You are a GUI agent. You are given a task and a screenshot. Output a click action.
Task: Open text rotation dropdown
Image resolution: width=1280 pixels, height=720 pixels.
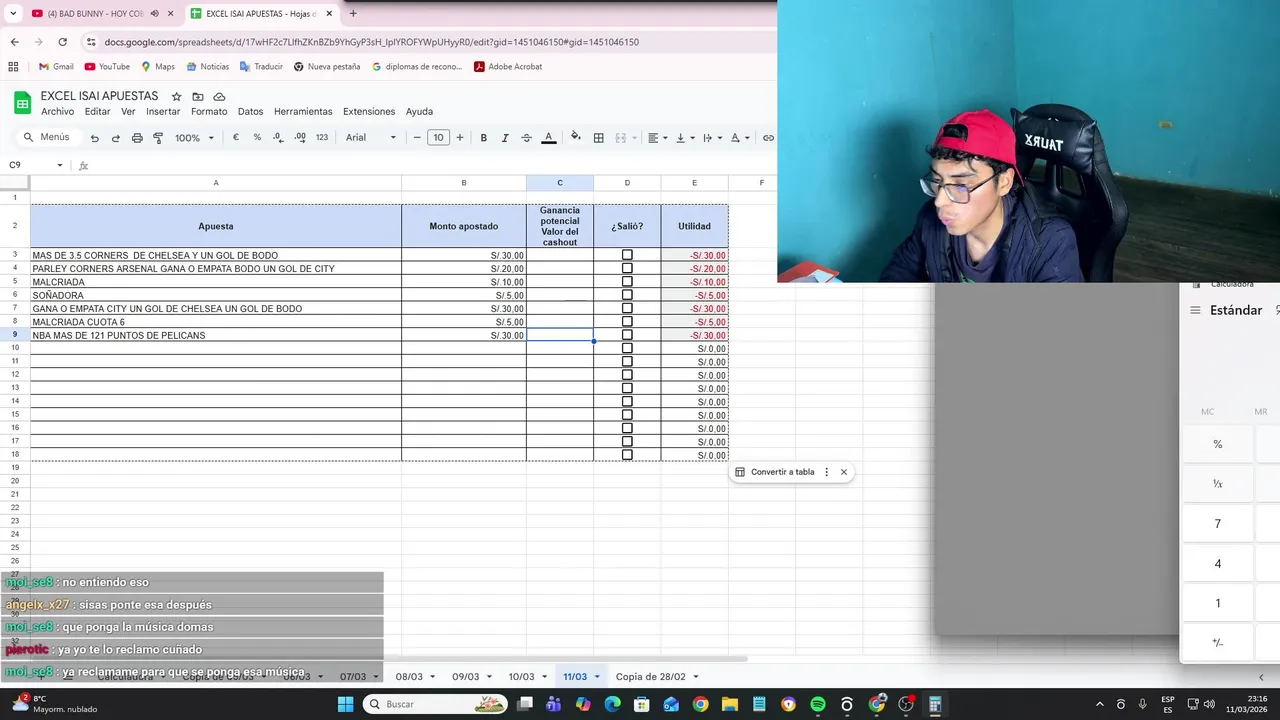click(x=739, y=138)
